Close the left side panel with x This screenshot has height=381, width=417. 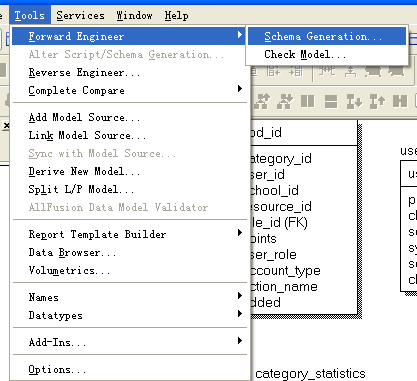6,126
